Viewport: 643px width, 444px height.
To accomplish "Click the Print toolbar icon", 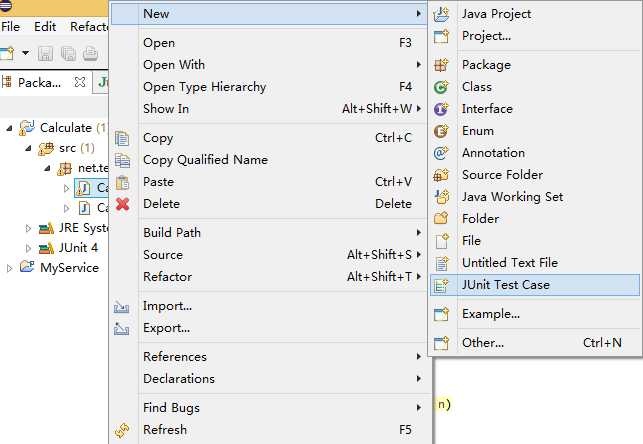I will click(90, 54).
